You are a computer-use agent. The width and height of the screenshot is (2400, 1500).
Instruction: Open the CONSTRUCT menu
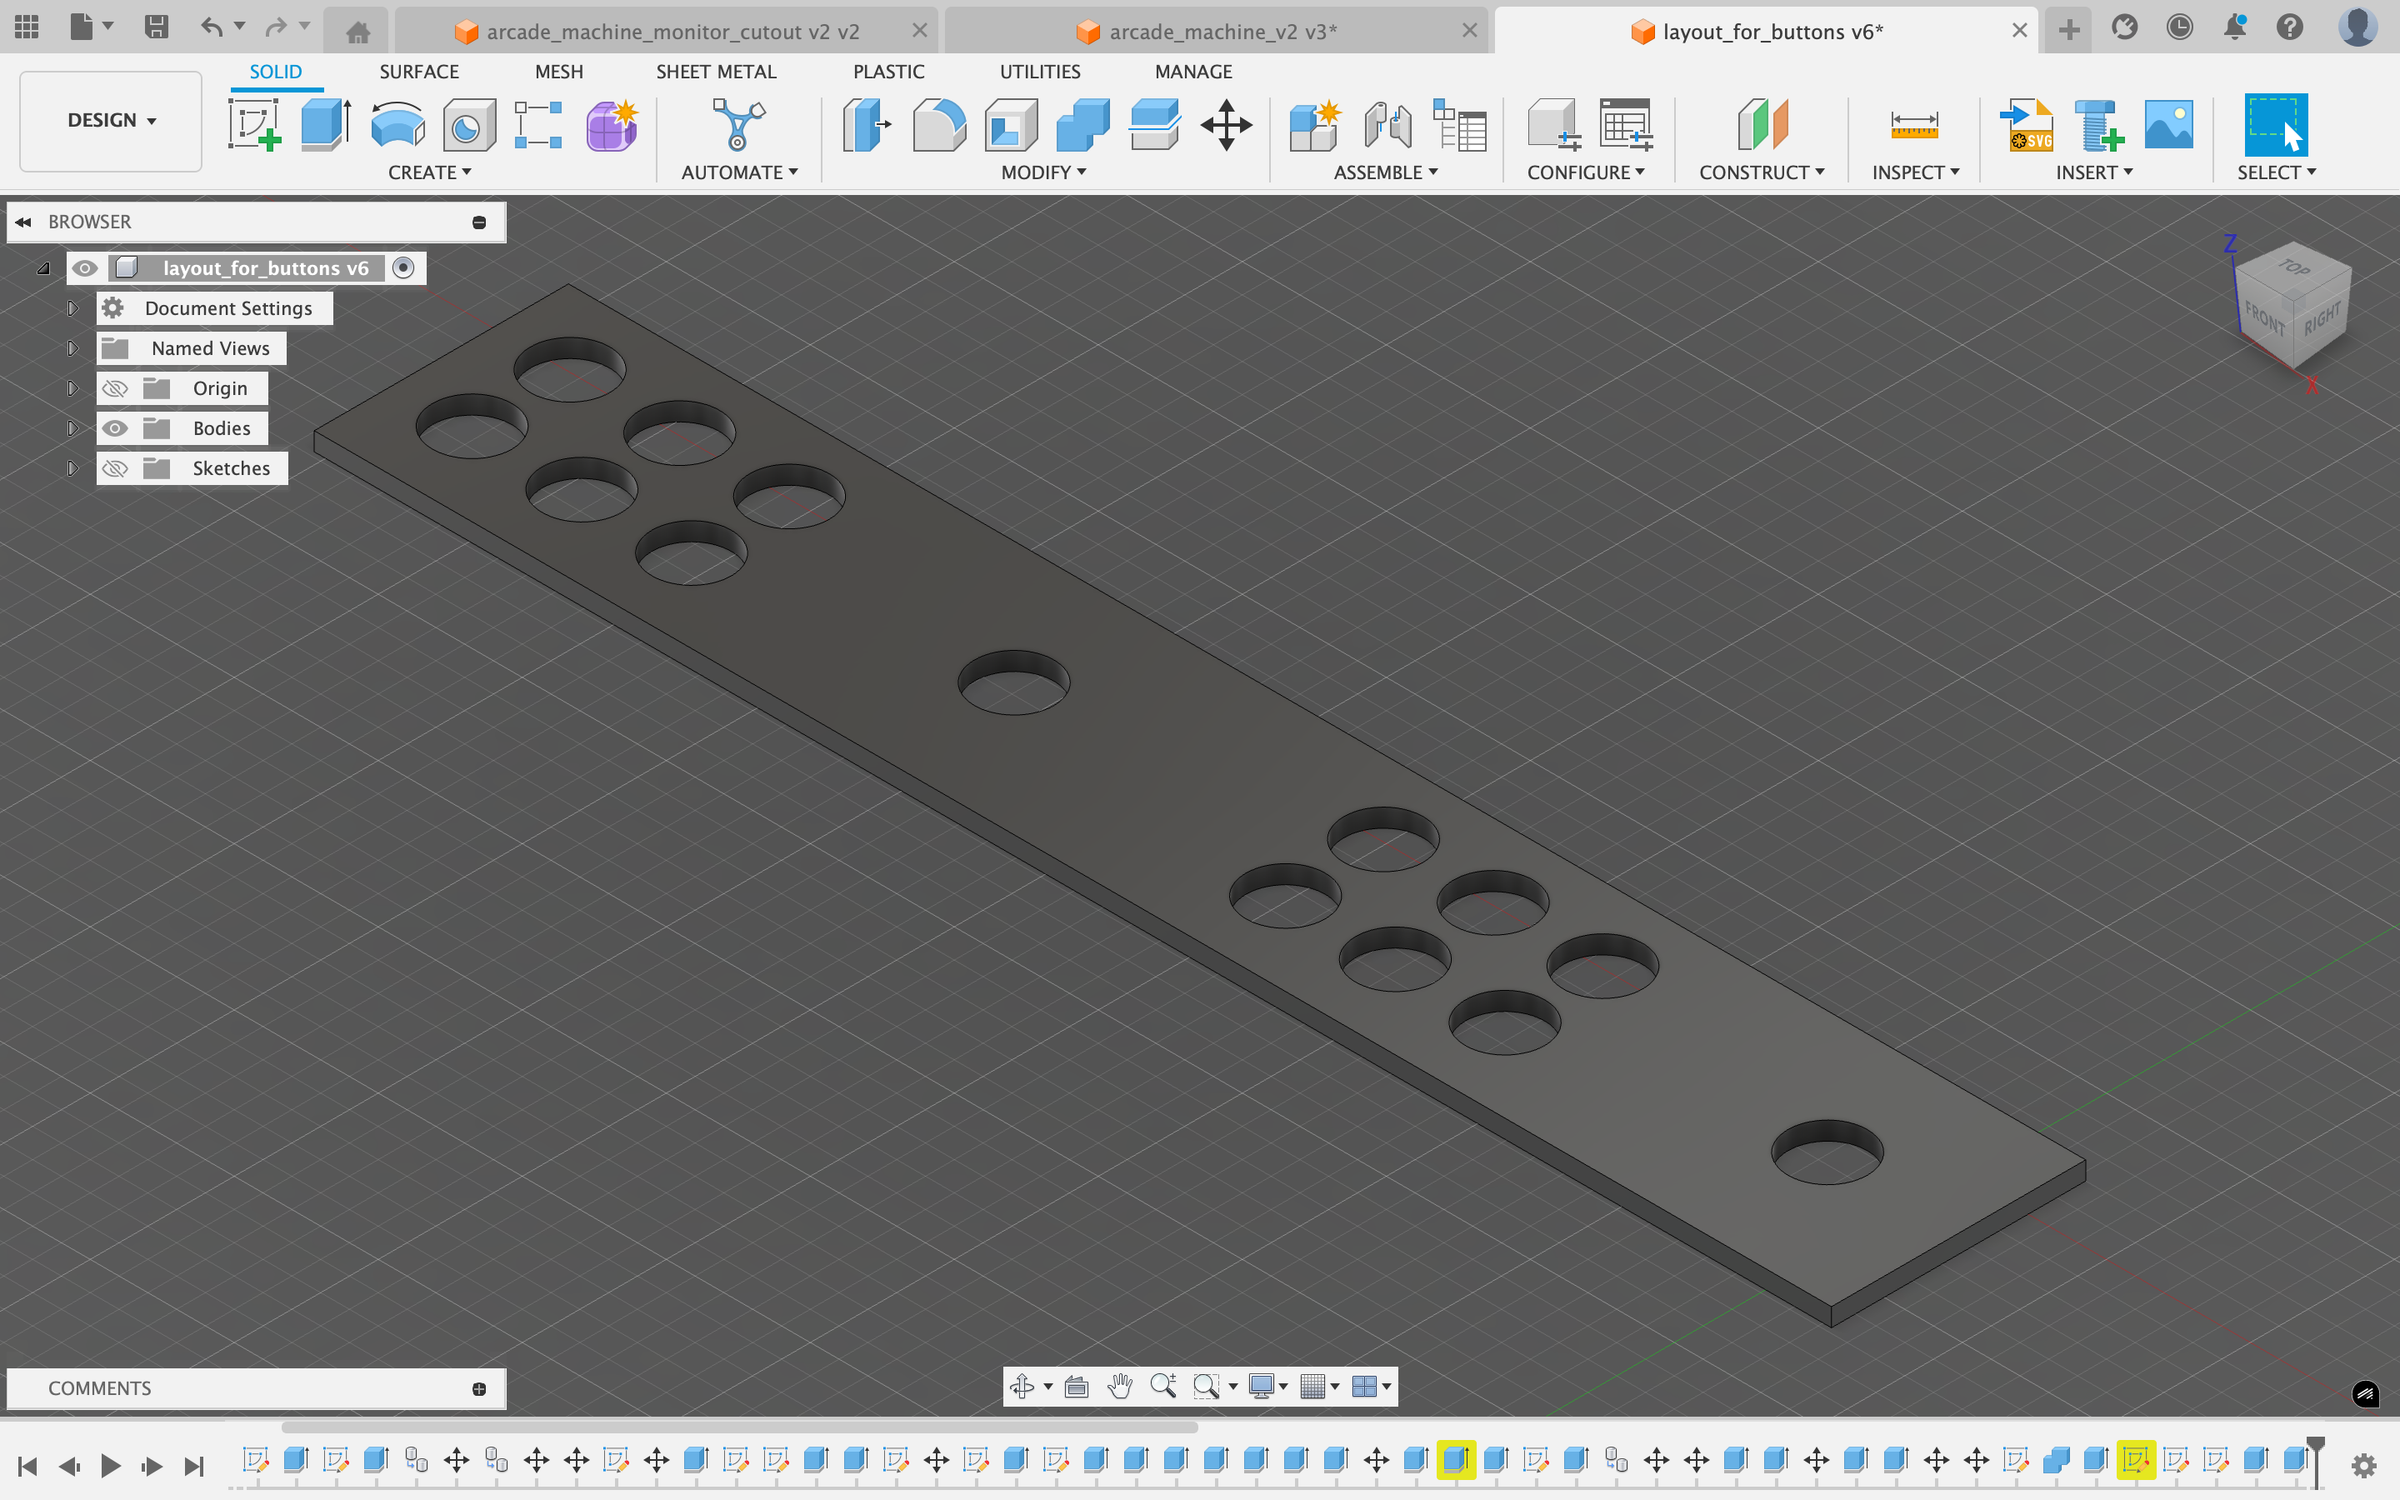click(x=1761, y=173)
